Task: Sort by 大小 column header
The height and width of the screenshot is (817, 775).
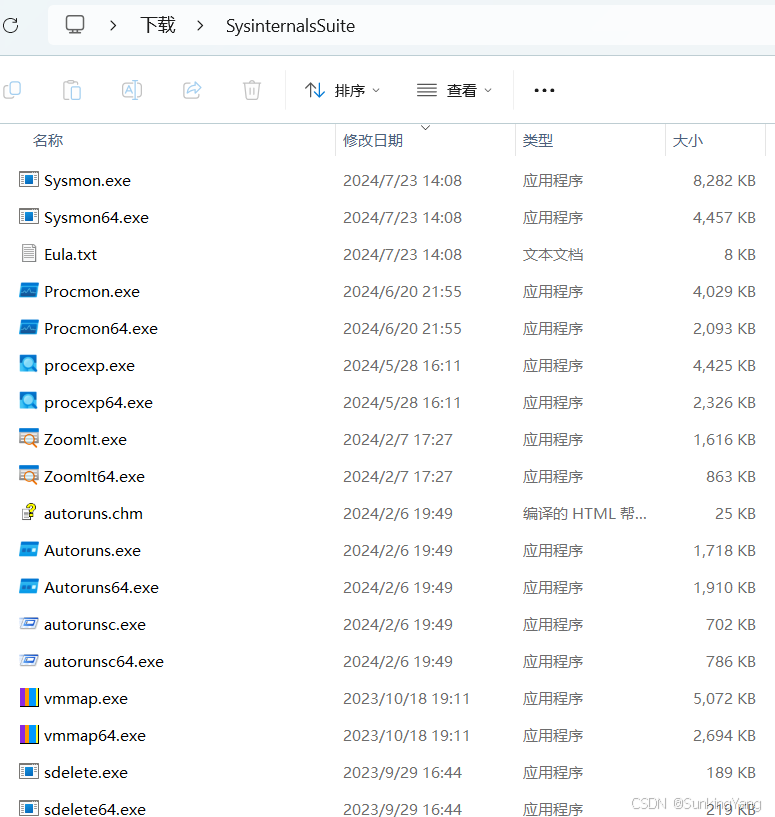Action: coord(688,140)
